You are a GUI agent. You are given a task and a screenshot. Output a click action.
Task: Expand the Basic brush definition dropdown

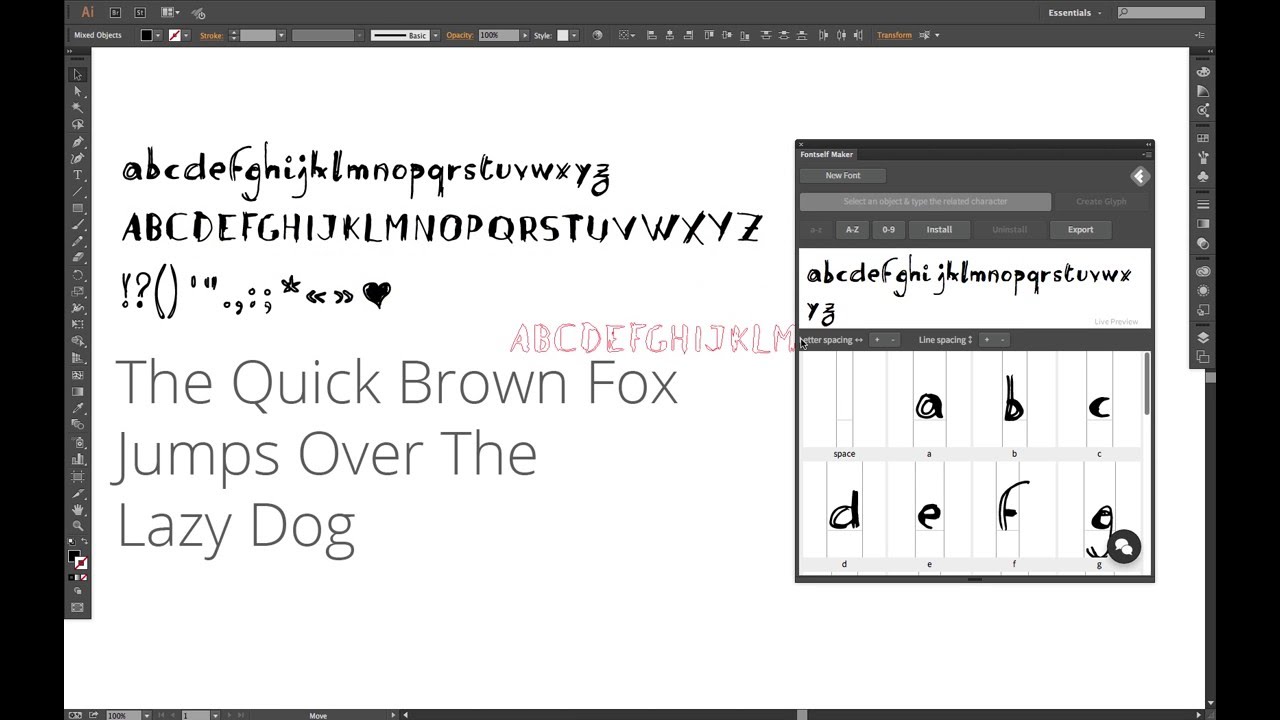[435, 36]
